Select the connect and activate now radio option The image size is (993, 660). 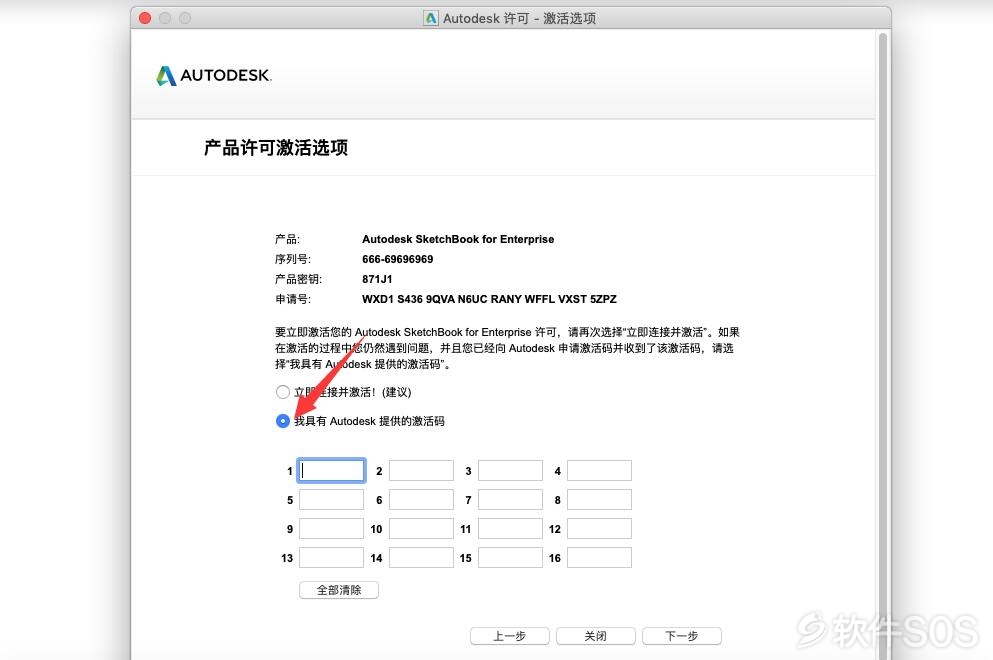282,392
